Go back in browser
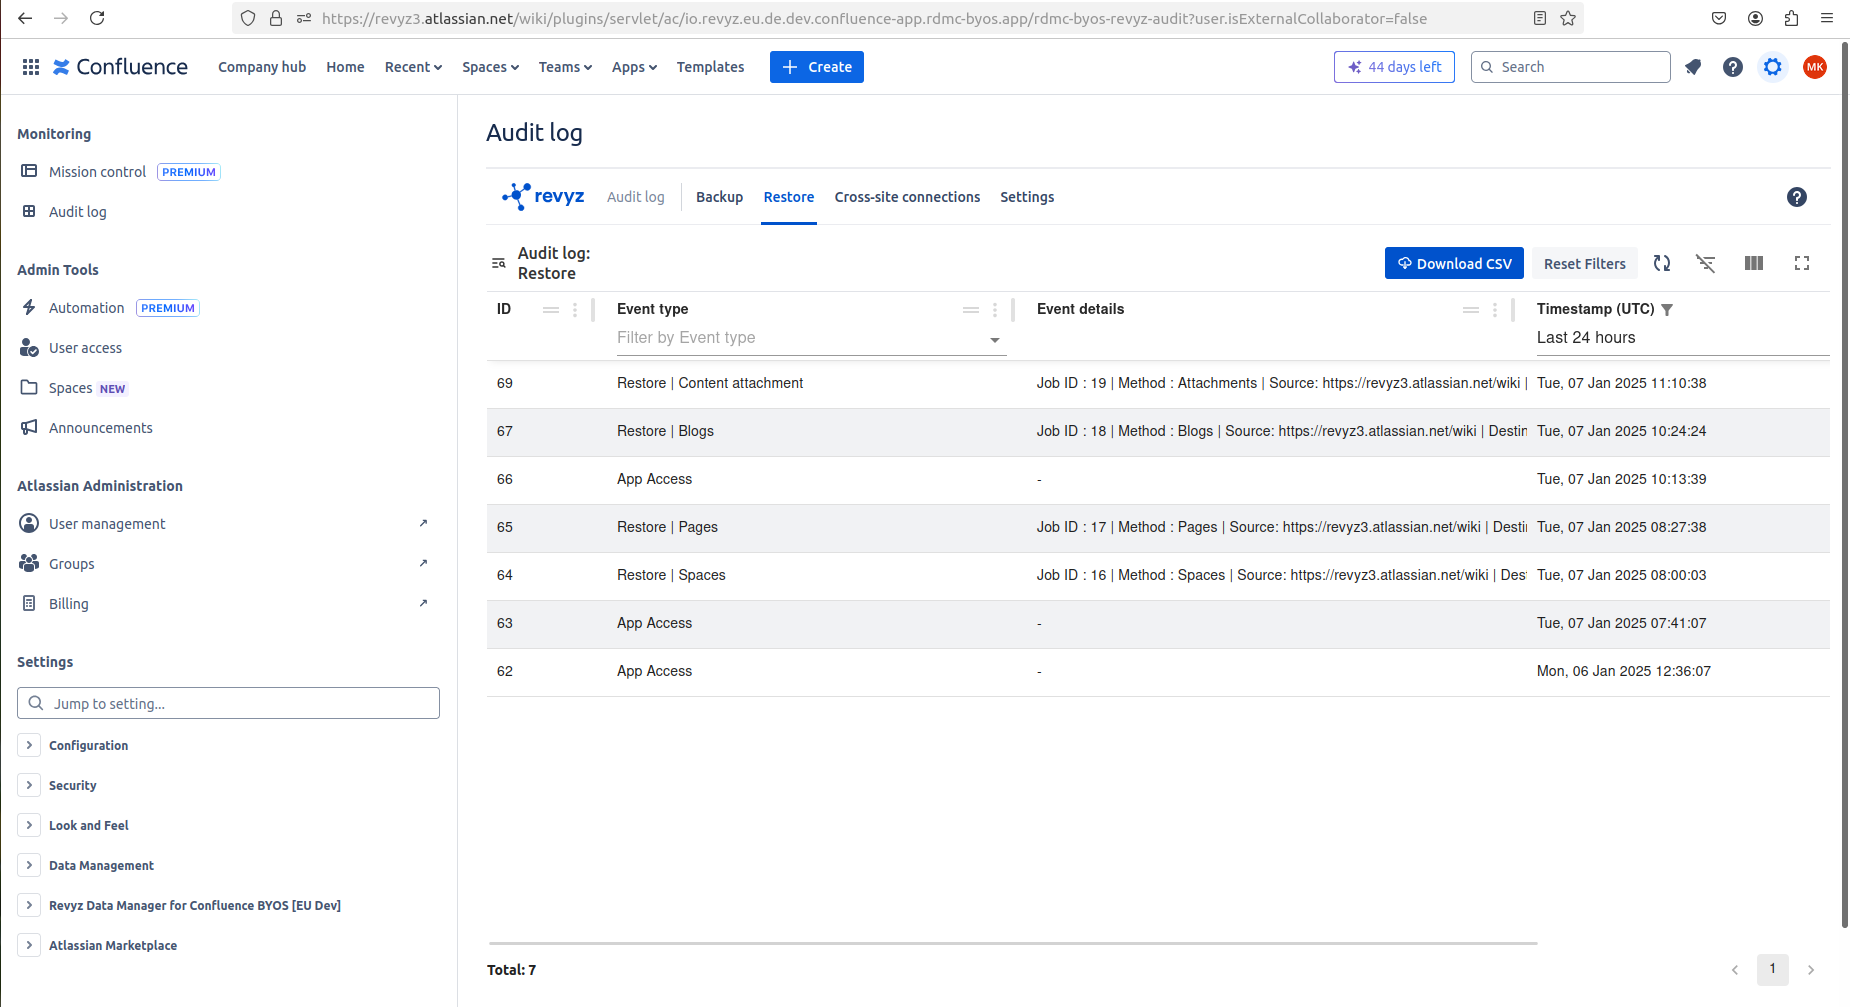This screenshot has width=1850, height=1007. point(25,18)
